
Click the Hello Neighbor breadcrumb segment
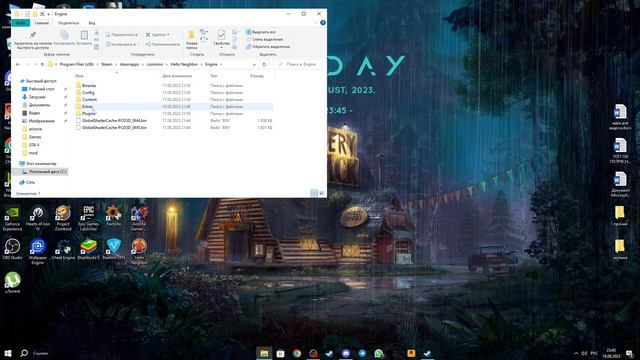tap(184, 64)
